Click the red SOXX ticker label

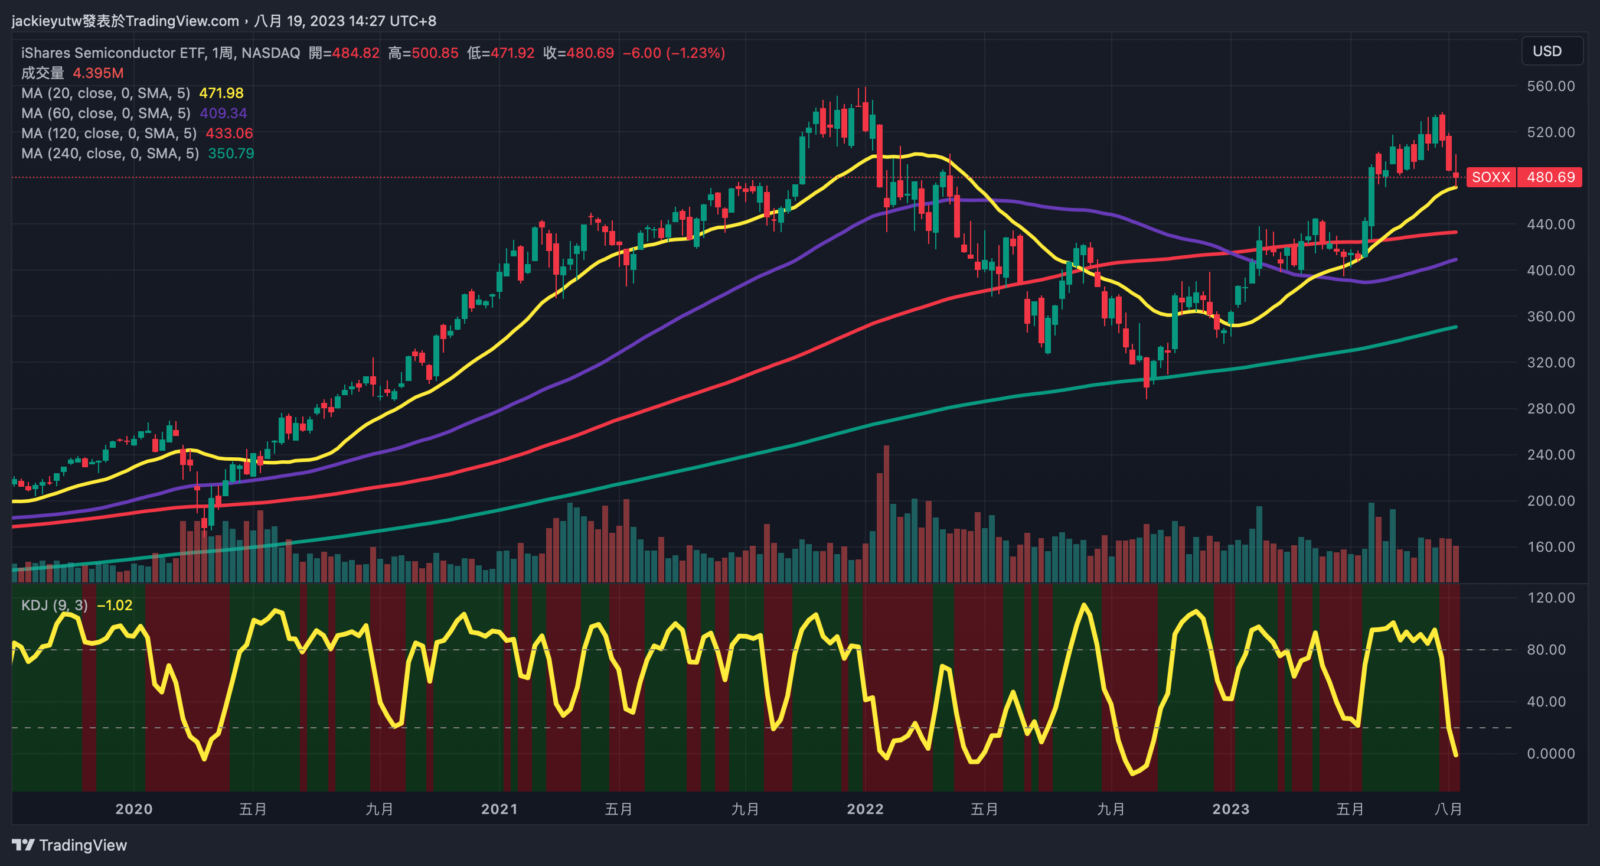tap(1490, 177)
